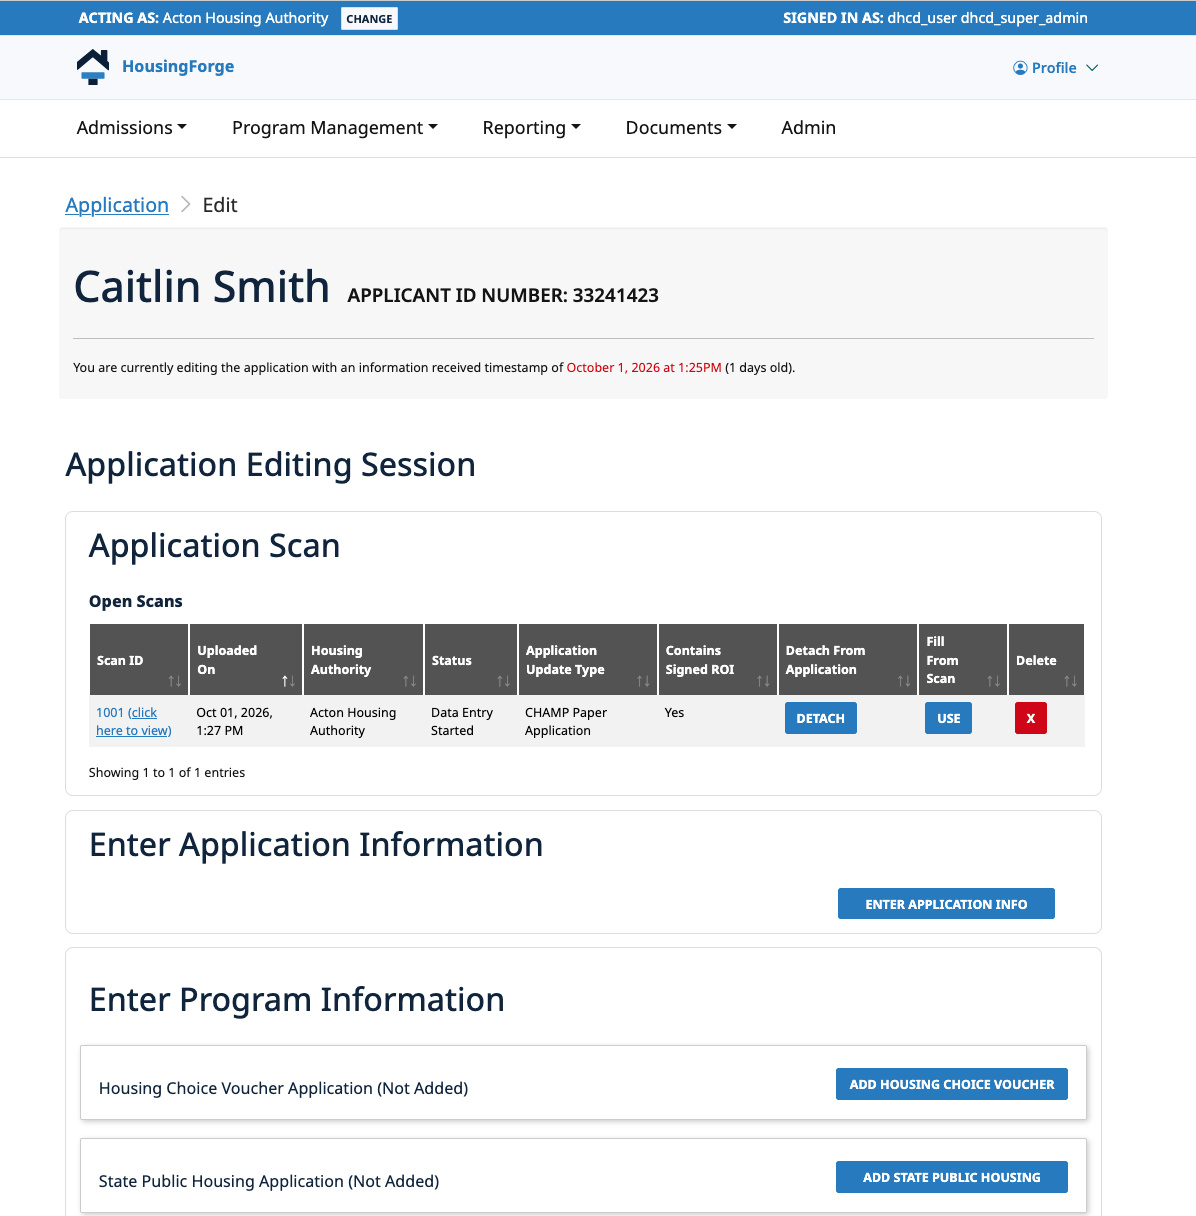This screenshot has height=1216, width=1196.
Task: Sort by Application Update Type arrows
Action: click(644, 681)
